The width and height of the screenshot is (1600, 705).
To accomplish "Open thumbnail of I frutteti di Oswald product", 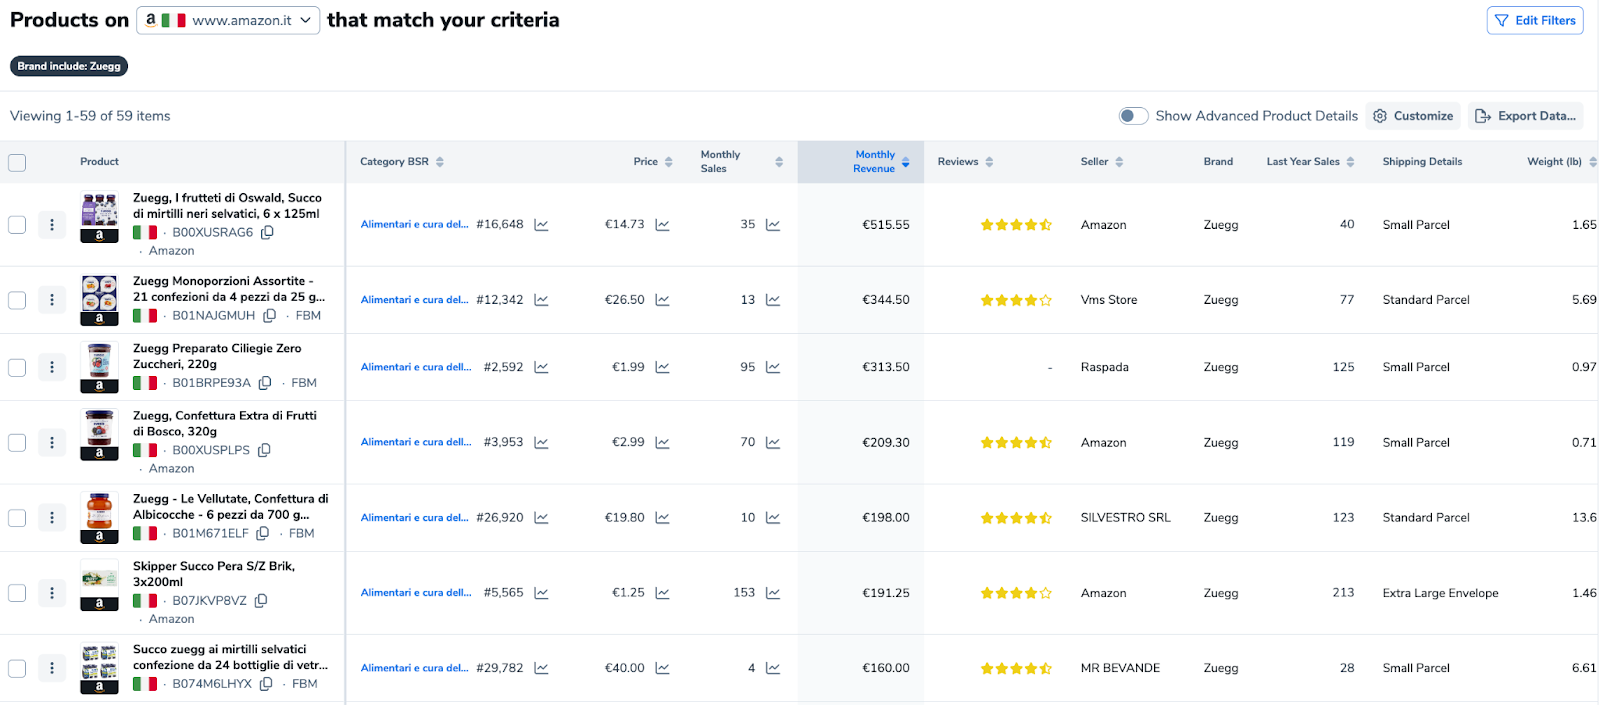I will tap(99, 217).
